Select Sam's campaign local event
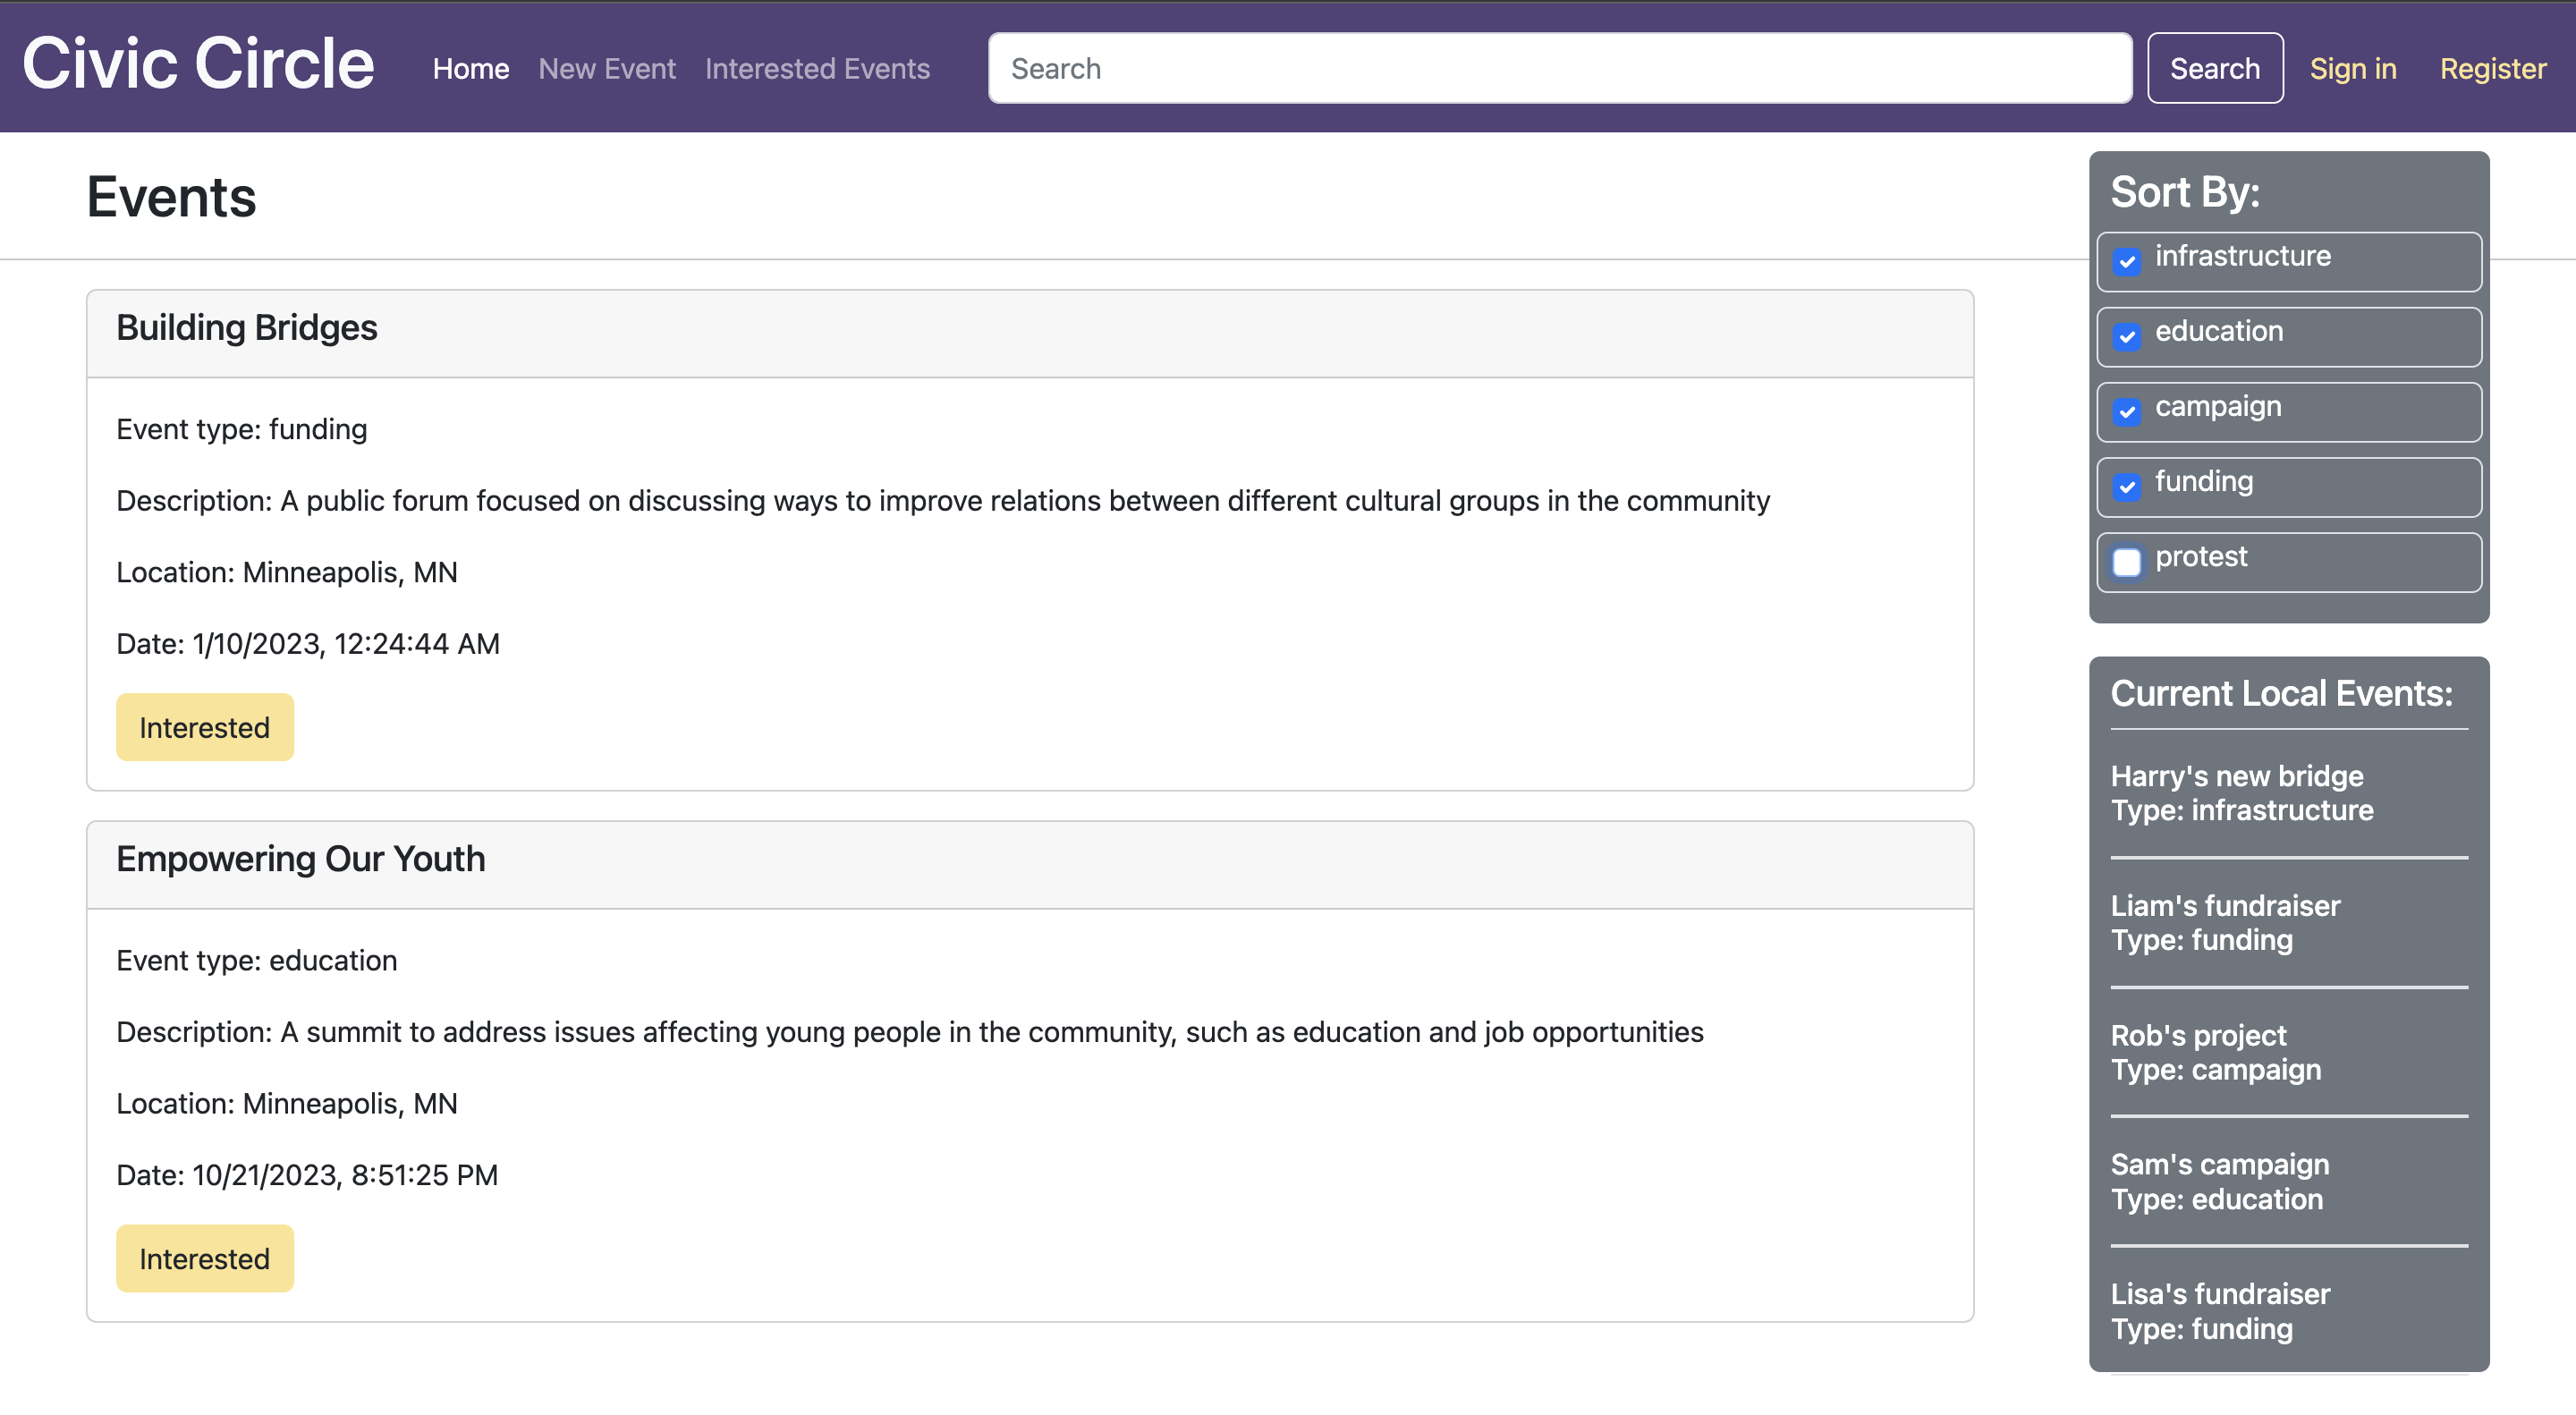2576x1415 pixels. pyautogui.click(x=2220, y=1165)
